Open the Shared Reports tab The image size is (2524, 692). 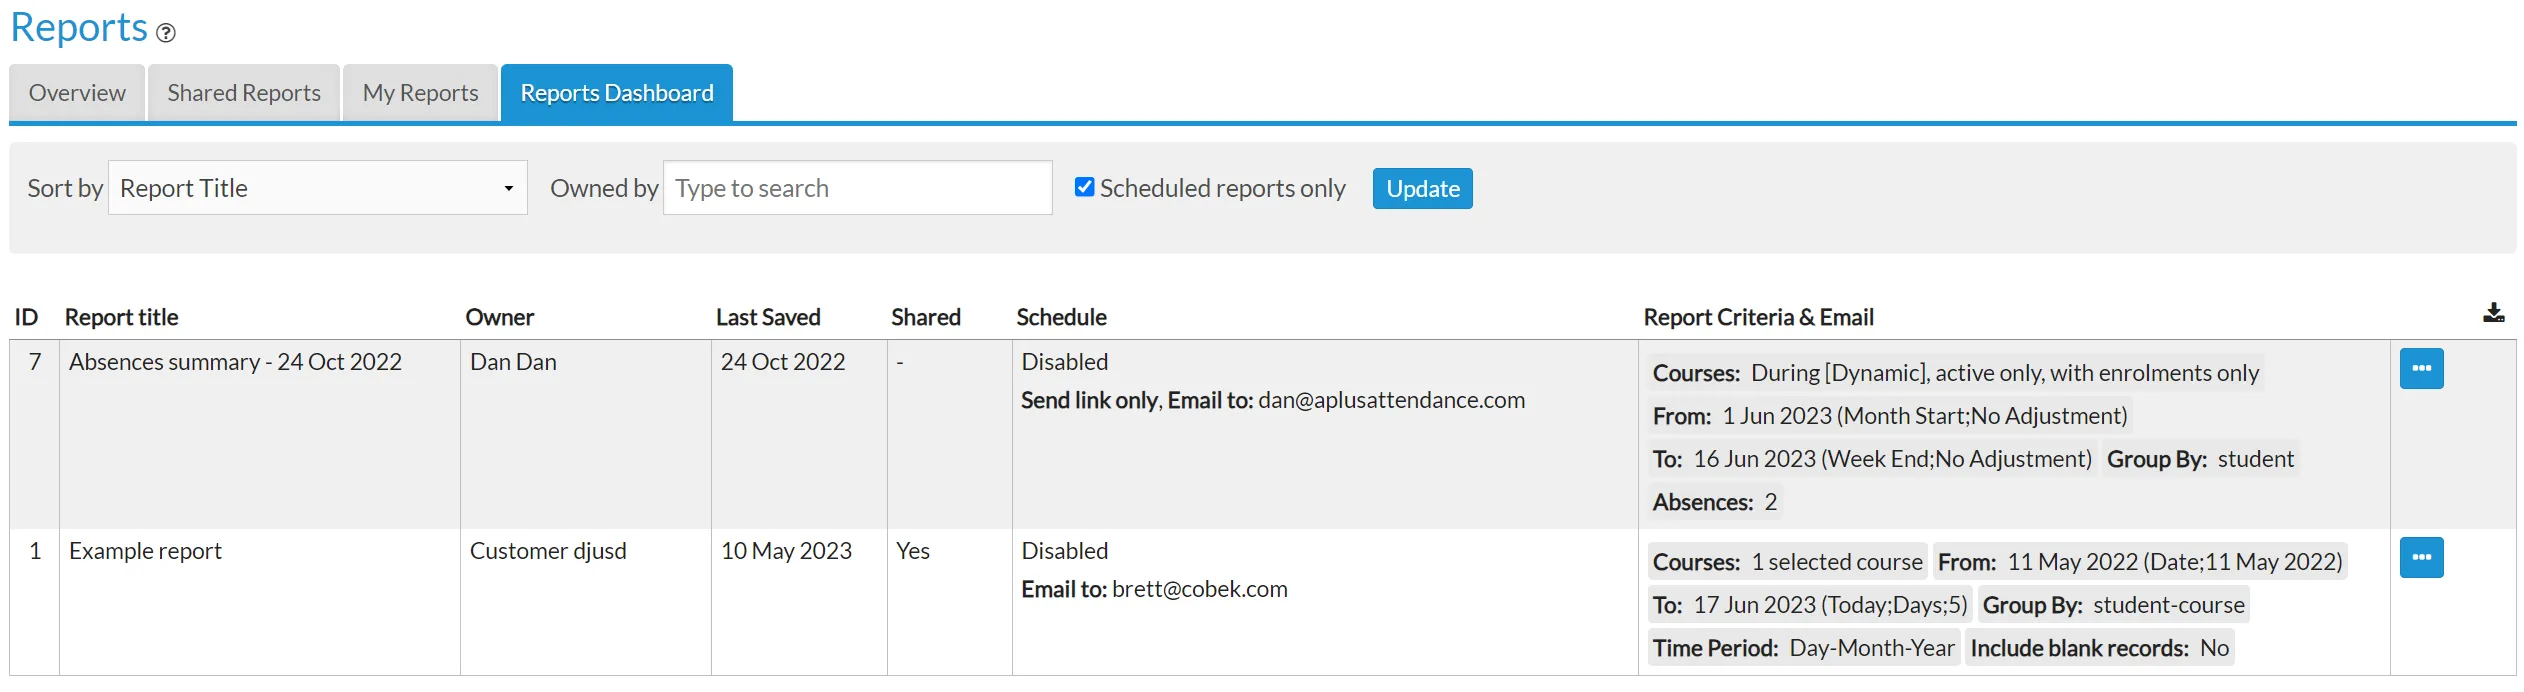click(244, 93)
